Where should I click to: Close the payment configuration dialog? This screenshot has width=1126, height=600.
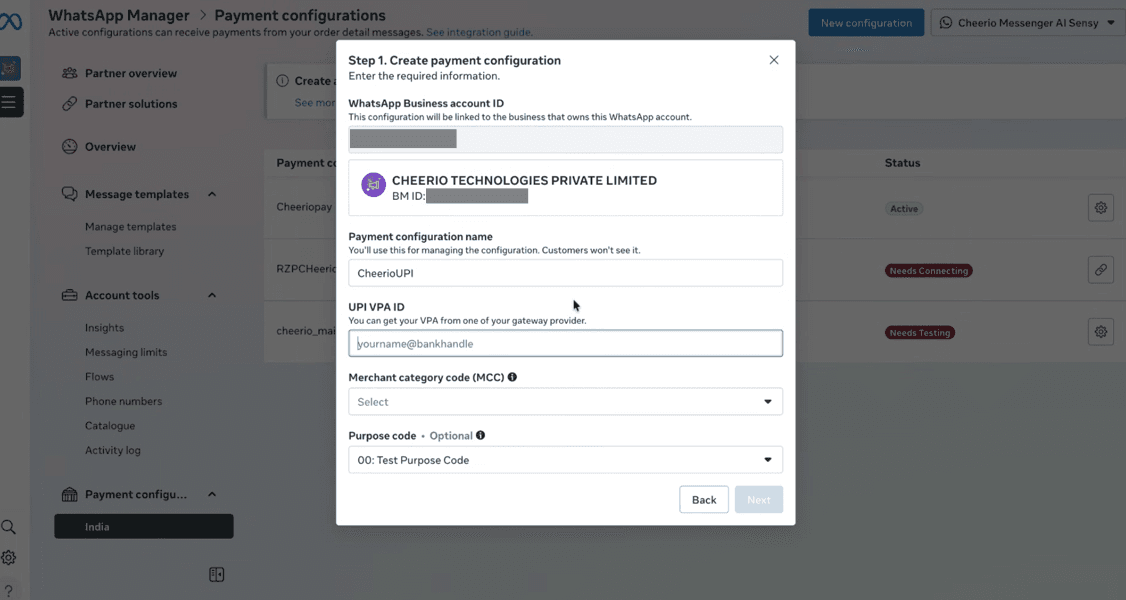[x=773, y=60]
